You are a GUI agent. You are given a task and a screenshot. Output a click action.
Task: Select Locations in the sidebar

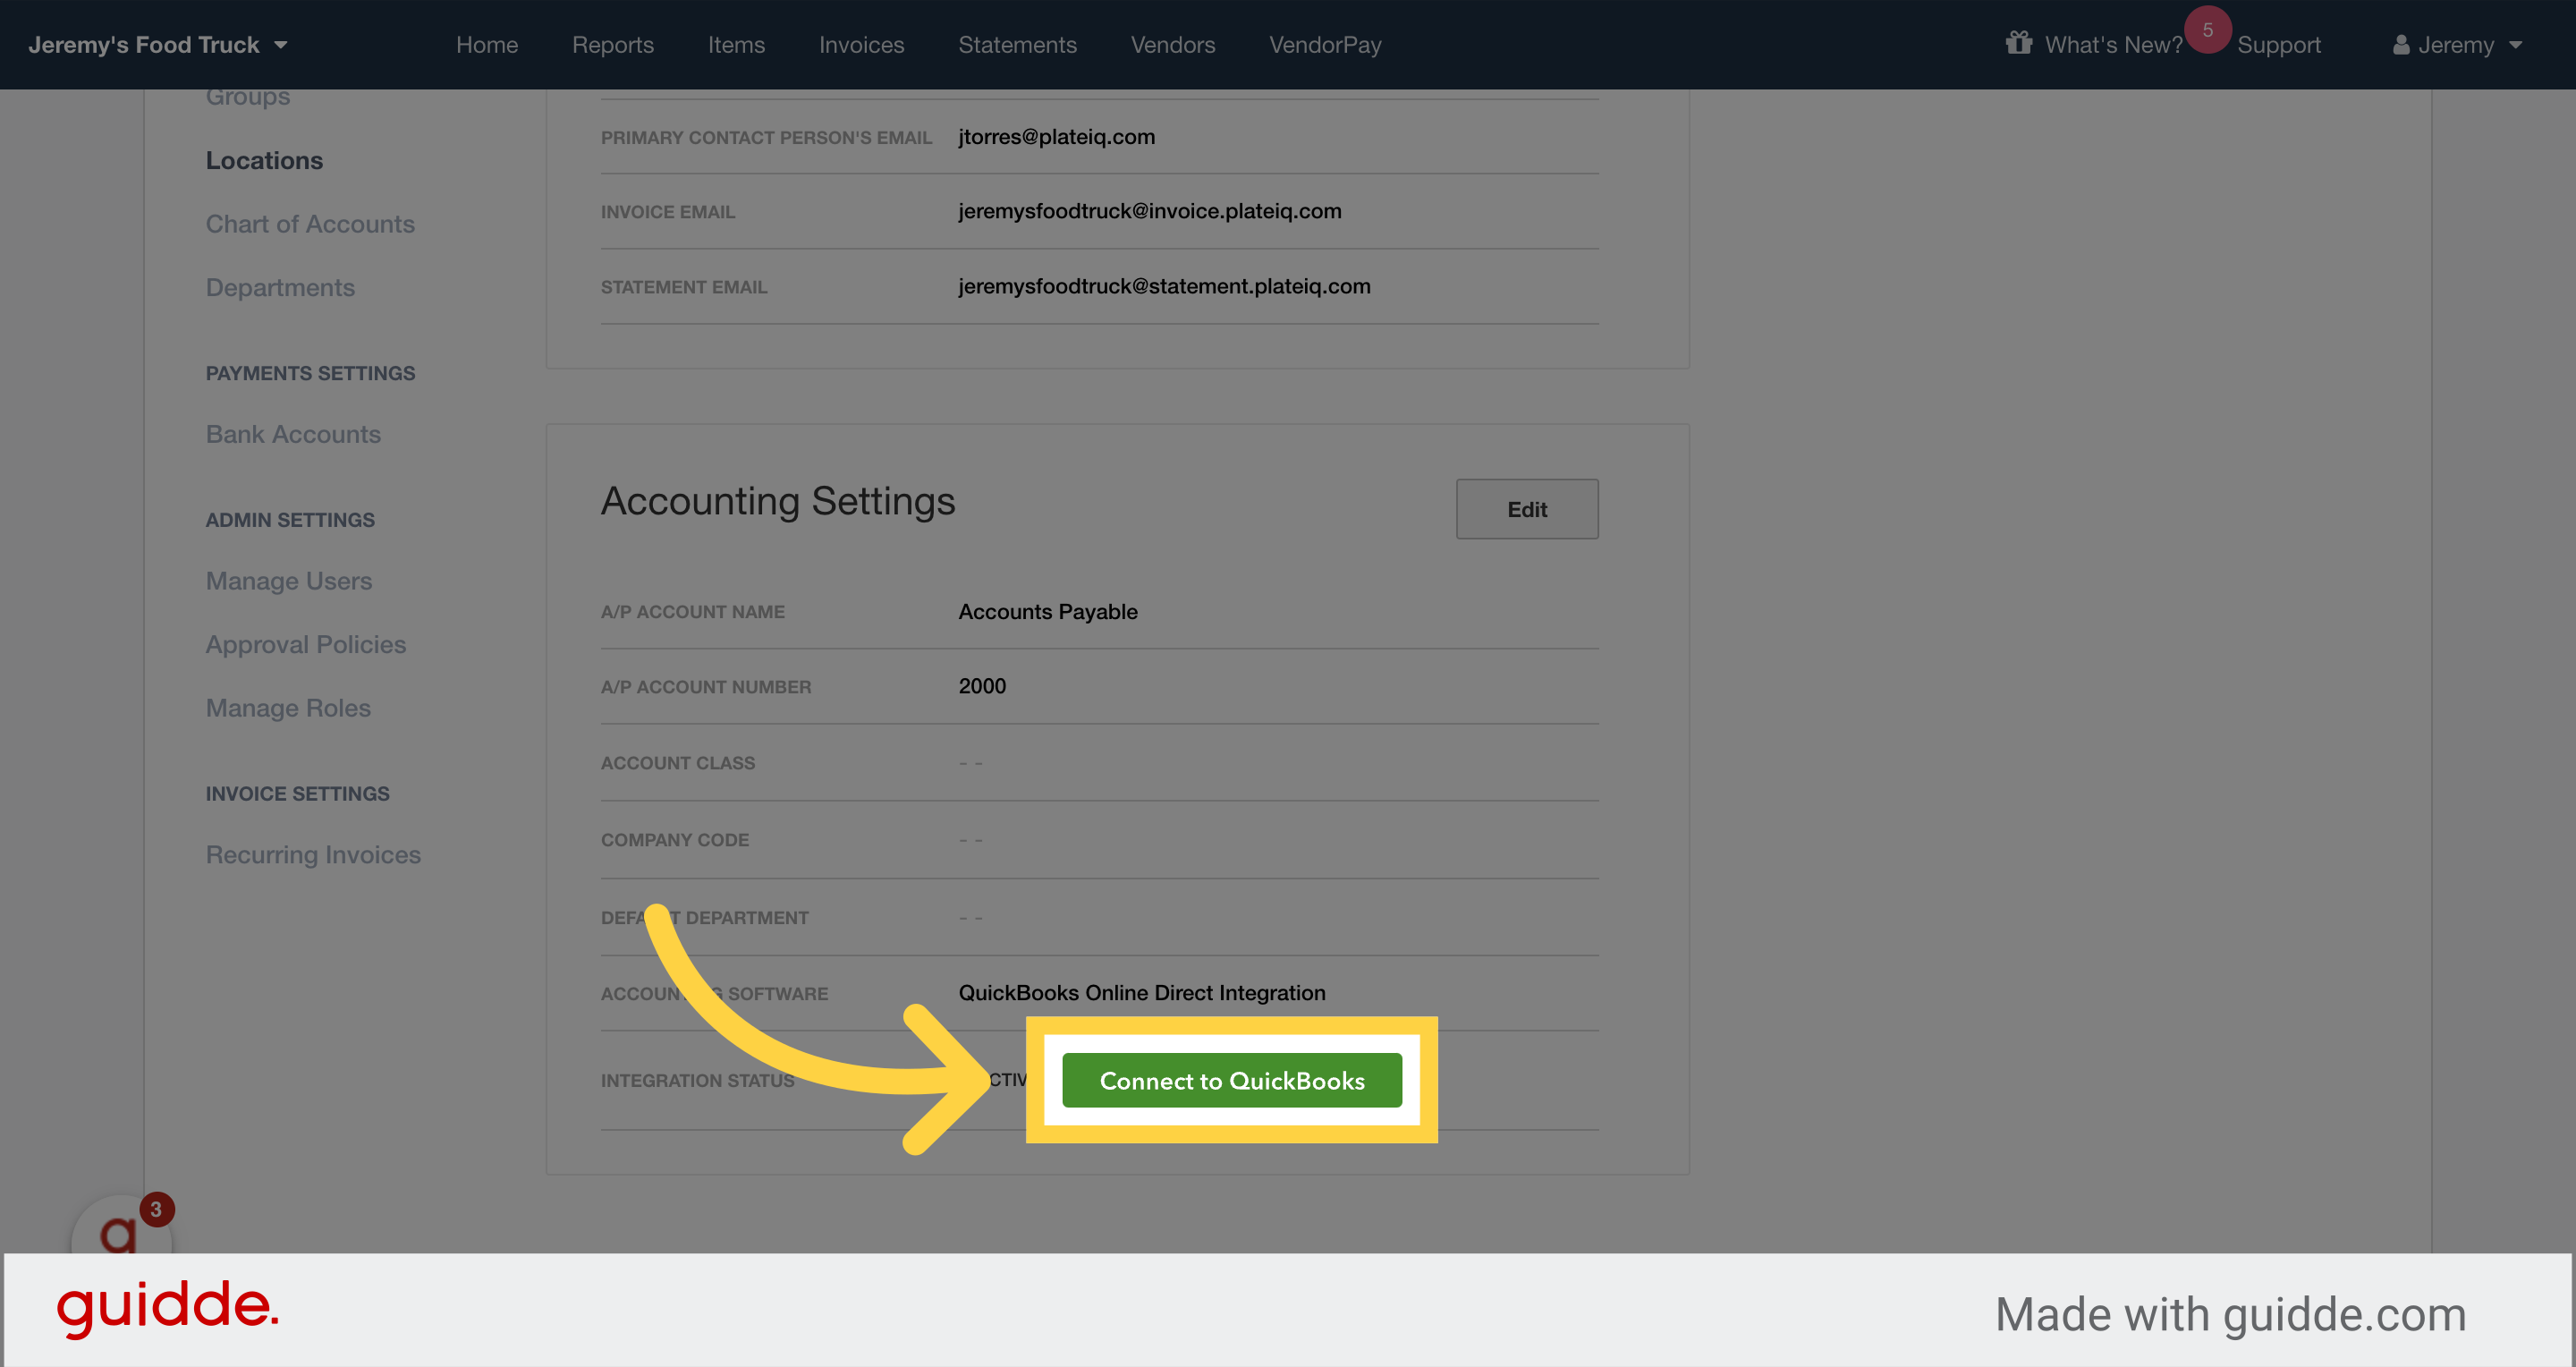click(x=264, y=161)
